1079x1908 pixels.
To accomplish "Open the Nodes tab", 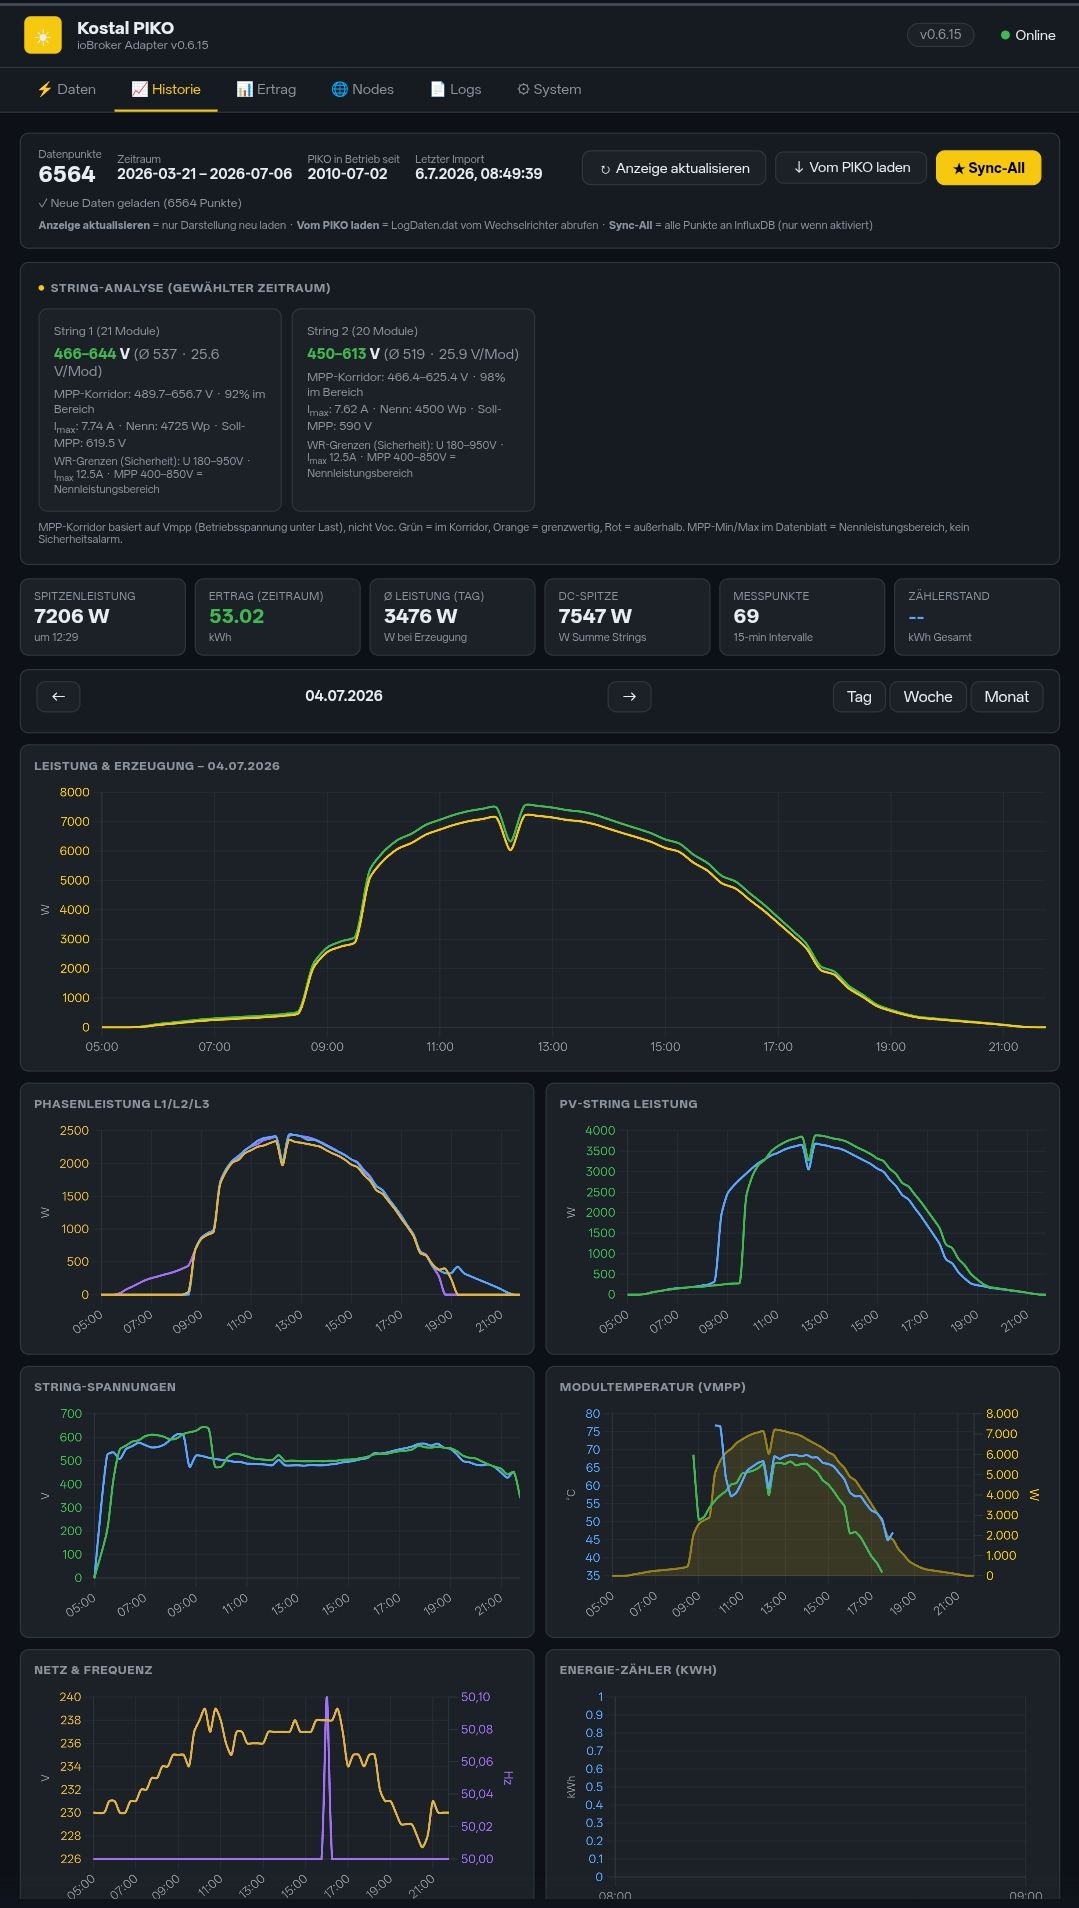I will [x=362, y=89].
